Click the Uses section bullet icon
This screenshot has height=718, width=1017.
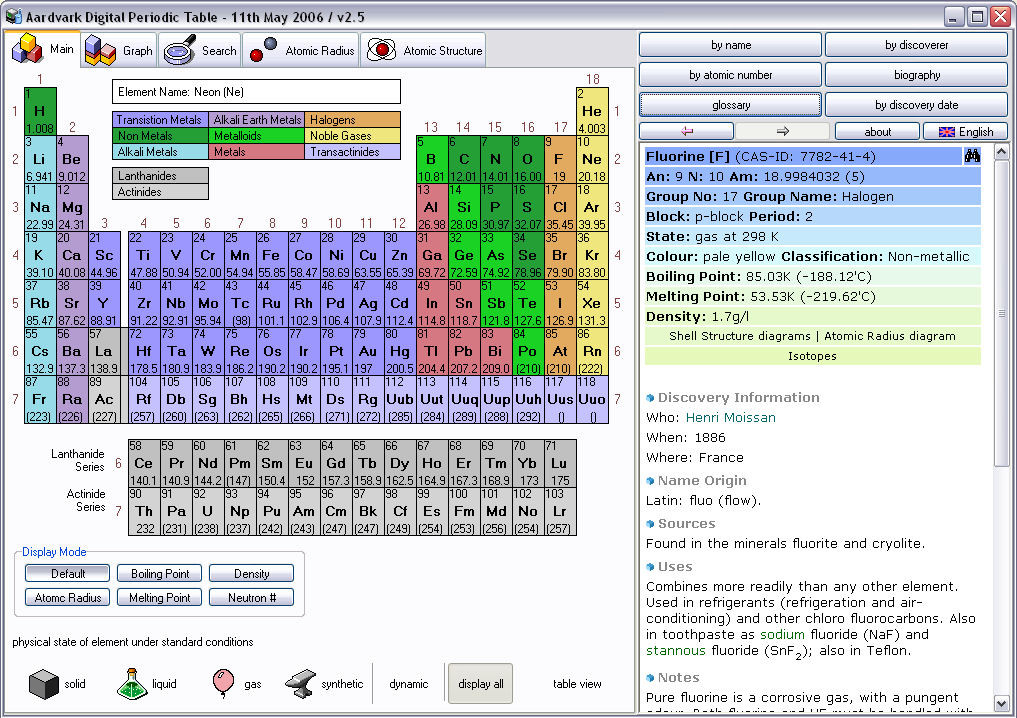pos(650,566)
